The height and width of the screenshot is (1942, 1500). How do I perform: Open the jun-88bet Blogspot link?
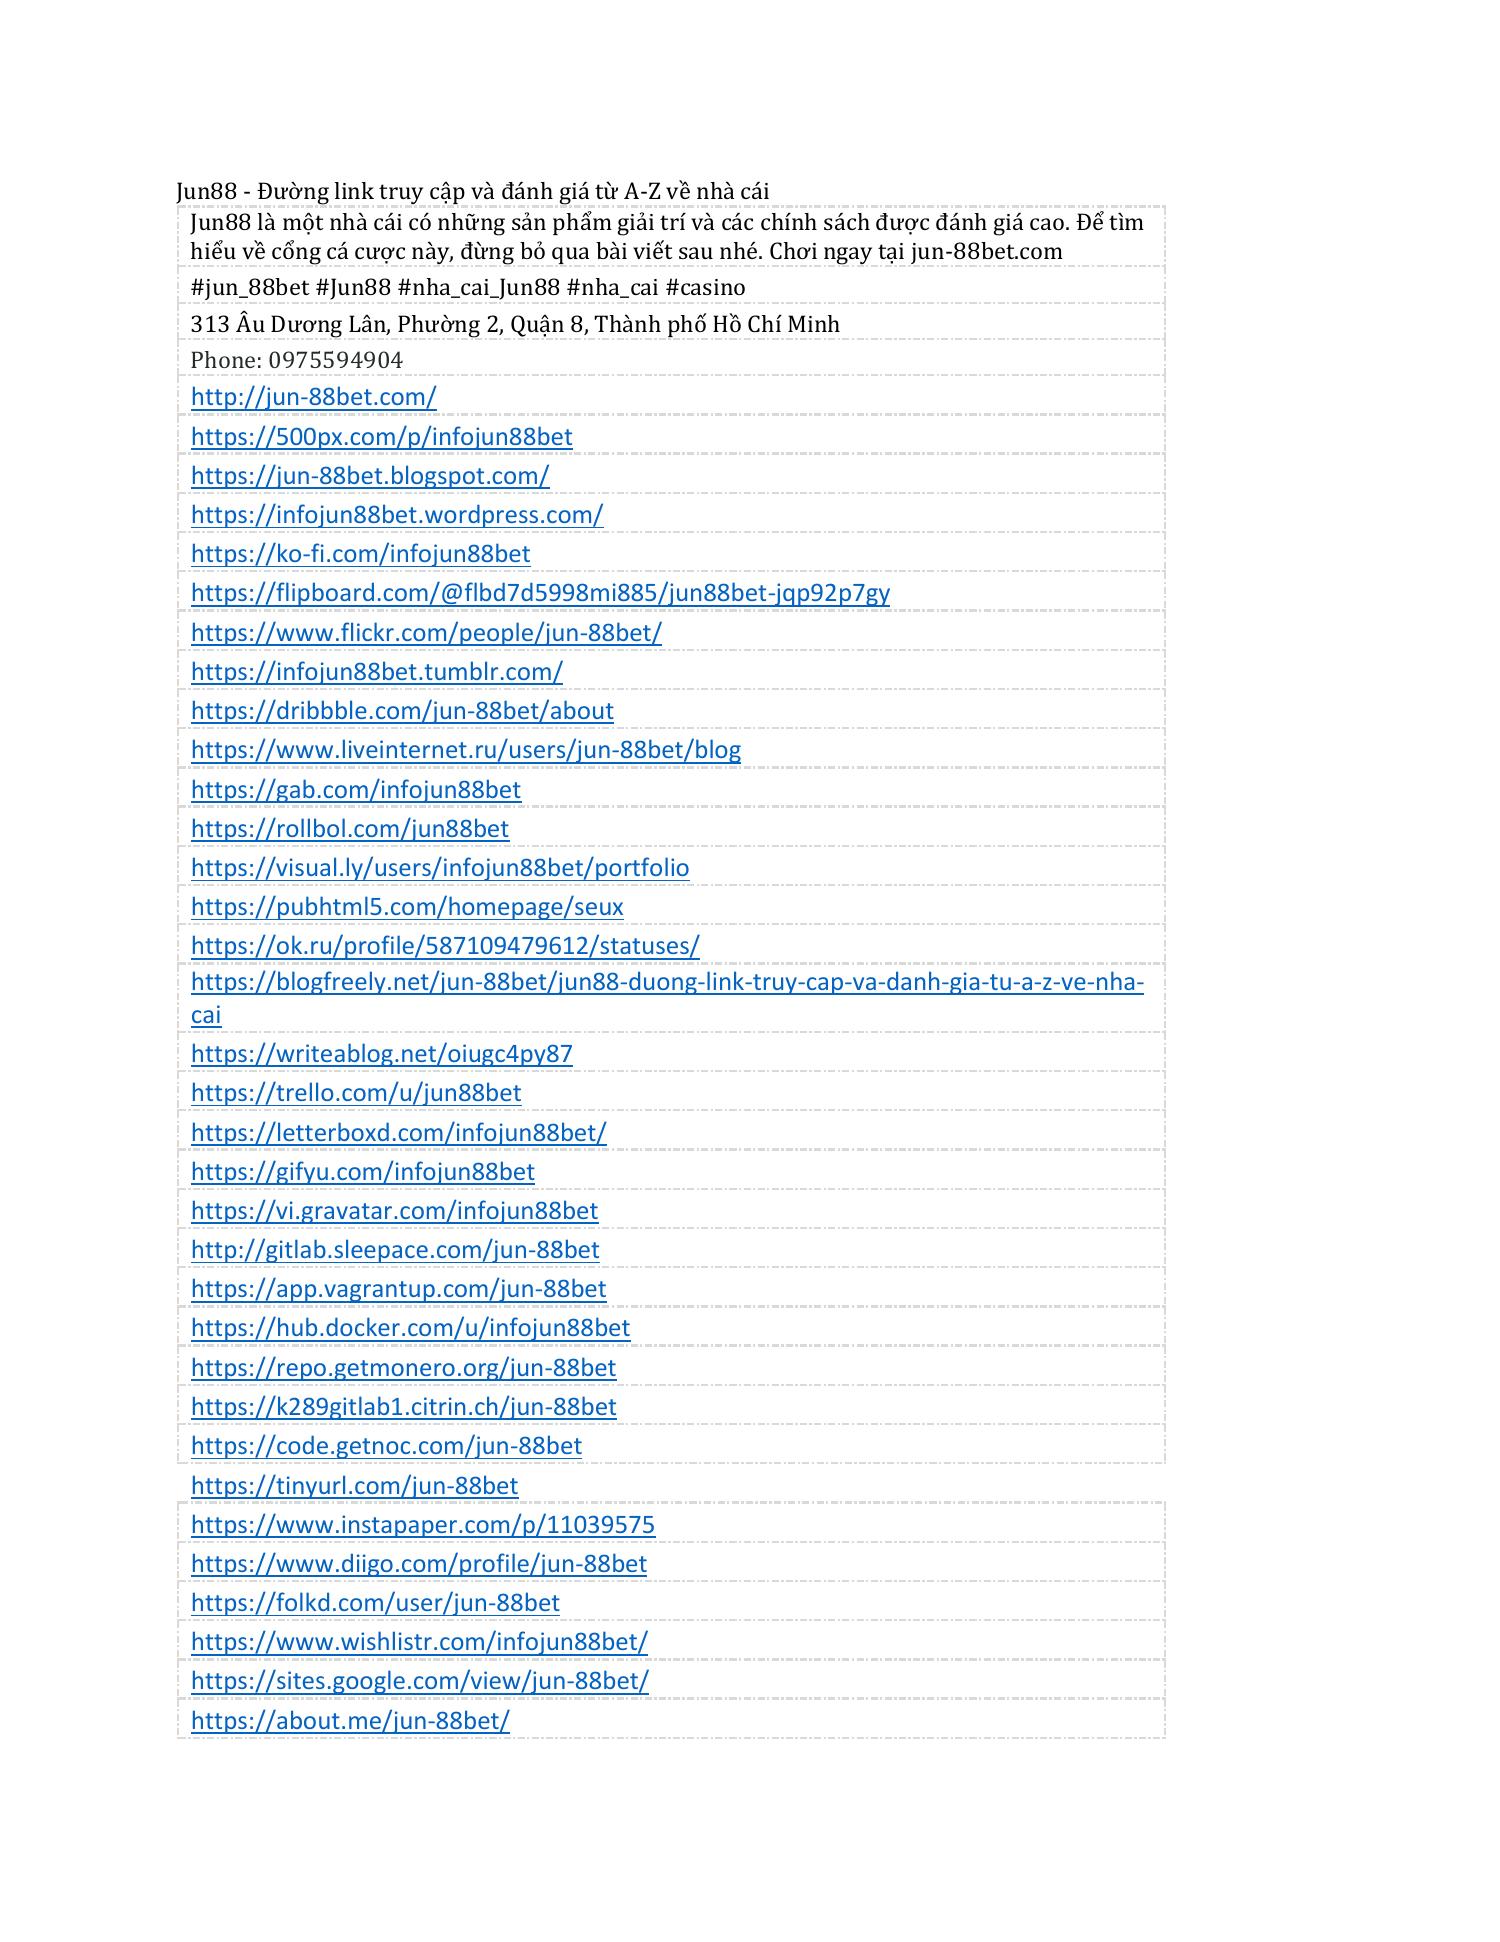click(x=370, y=476)
